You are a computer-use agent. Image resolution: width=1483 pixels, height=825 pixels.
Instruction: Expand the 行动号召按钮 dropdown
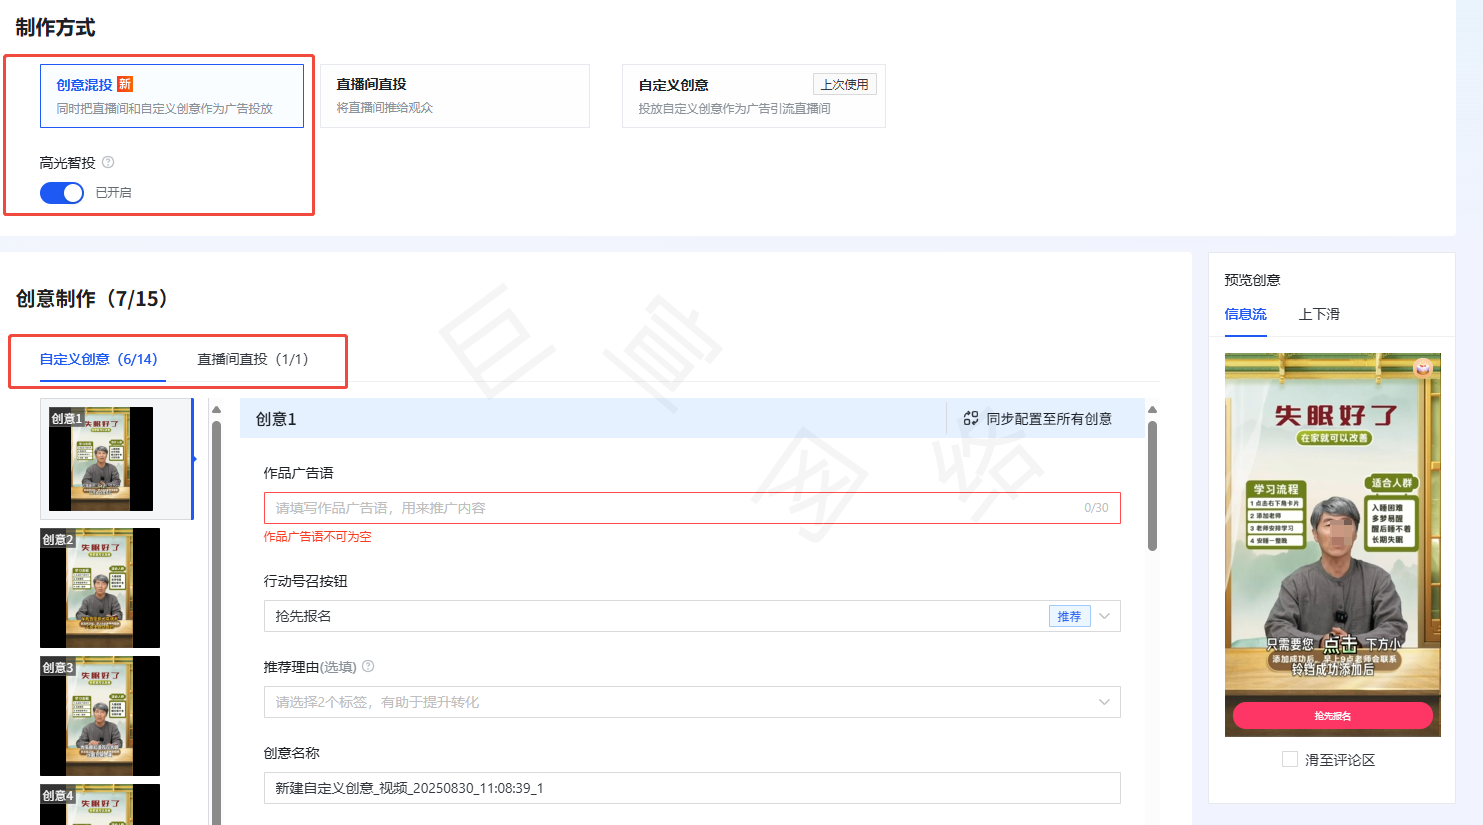(1104, 616)
